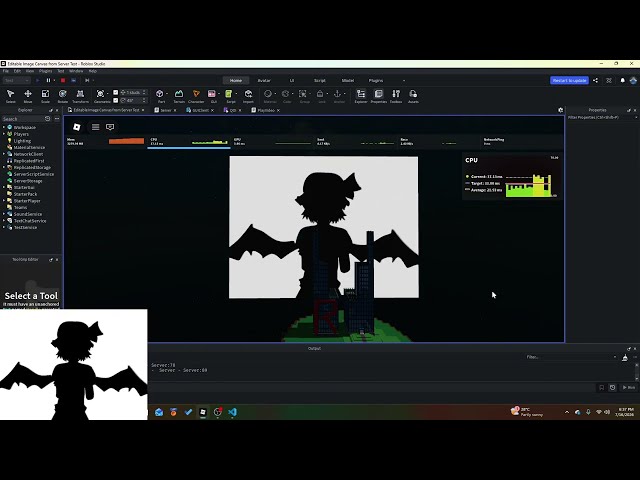Screen dimensions: 640x480
Task: Click the Explorer search field
Action: (23, 119)
